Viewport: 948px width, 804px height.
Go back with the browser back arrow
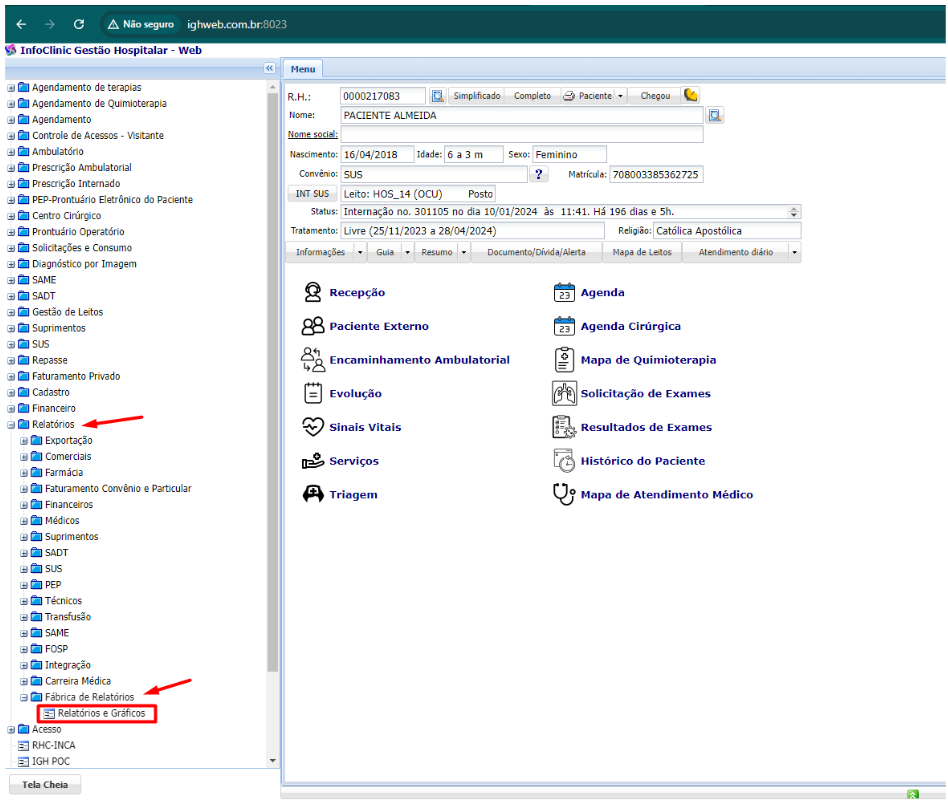21,24
